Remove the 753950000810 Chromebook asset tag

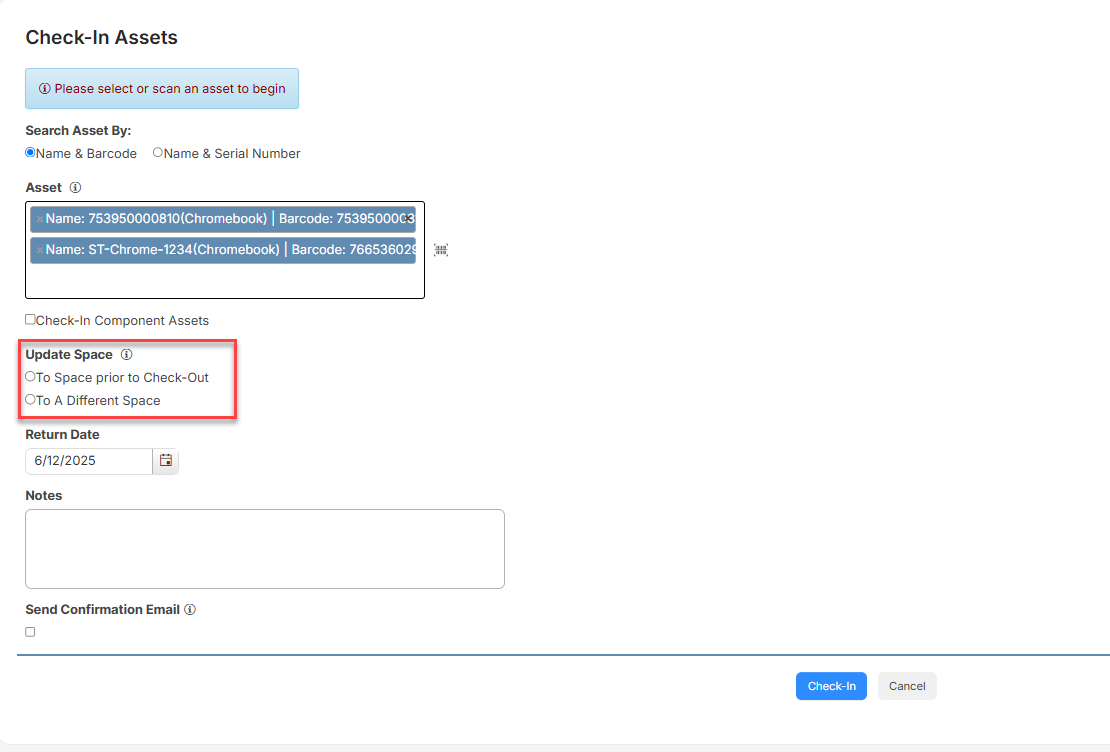(37, 219)
